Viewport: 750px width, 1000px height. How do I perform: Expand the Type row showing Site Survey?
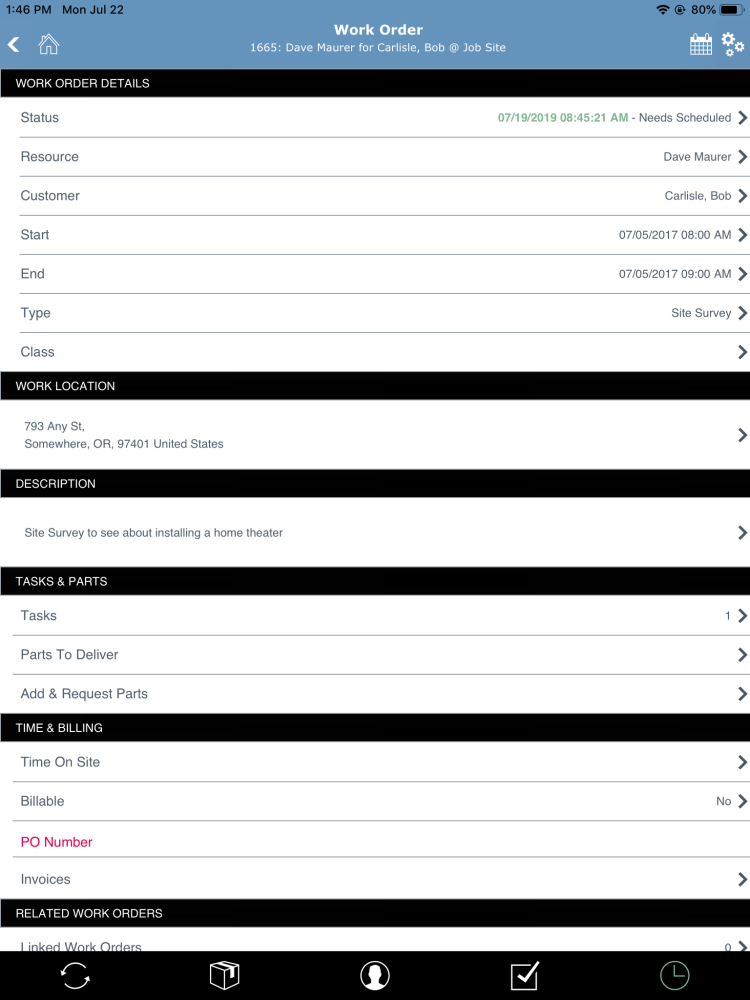pyautogui.click(x=741, y=312)
